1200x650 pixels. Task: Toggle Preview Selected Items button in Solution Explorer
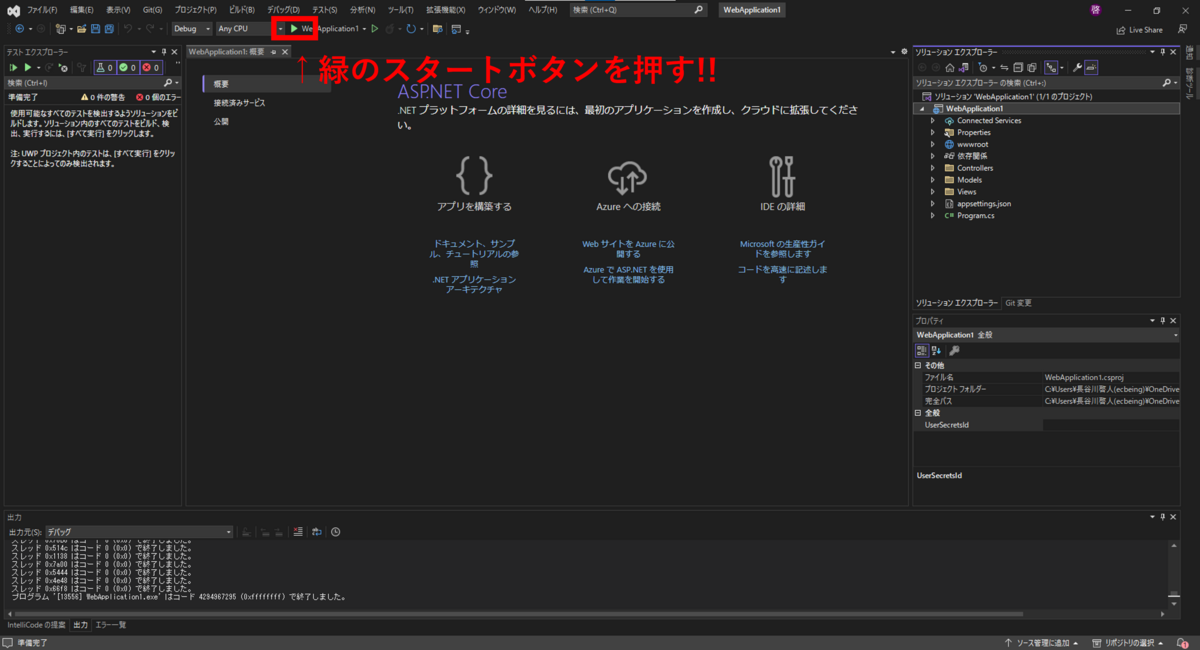1091,67
